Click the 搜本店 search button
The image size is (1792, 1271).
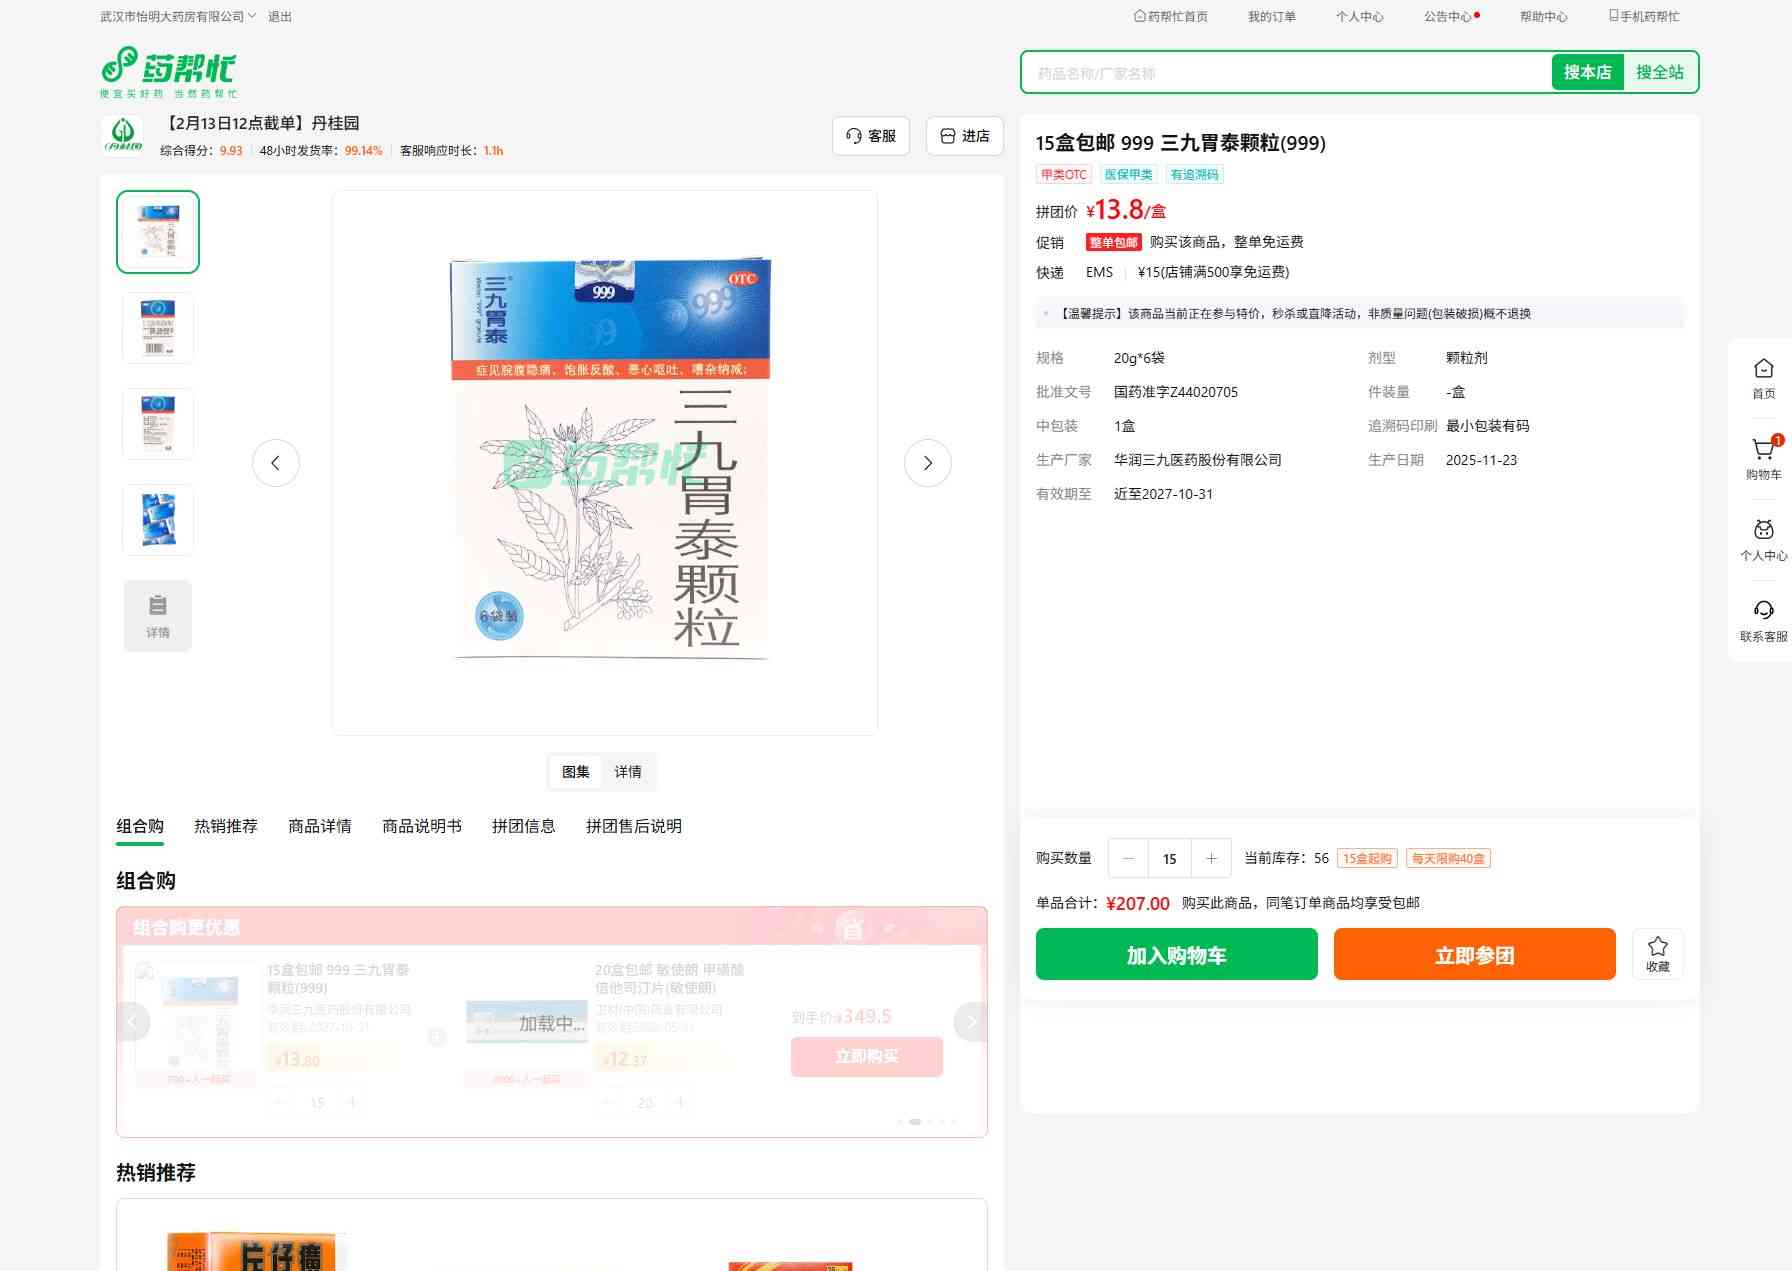(1587, 73)
